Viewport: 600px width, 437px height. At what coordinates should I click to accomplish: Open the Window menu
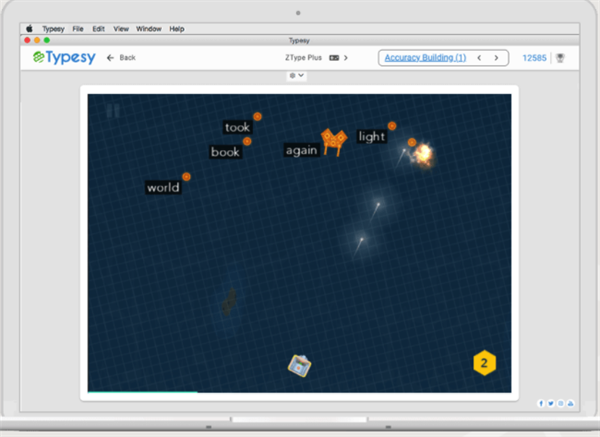(149, 29)
